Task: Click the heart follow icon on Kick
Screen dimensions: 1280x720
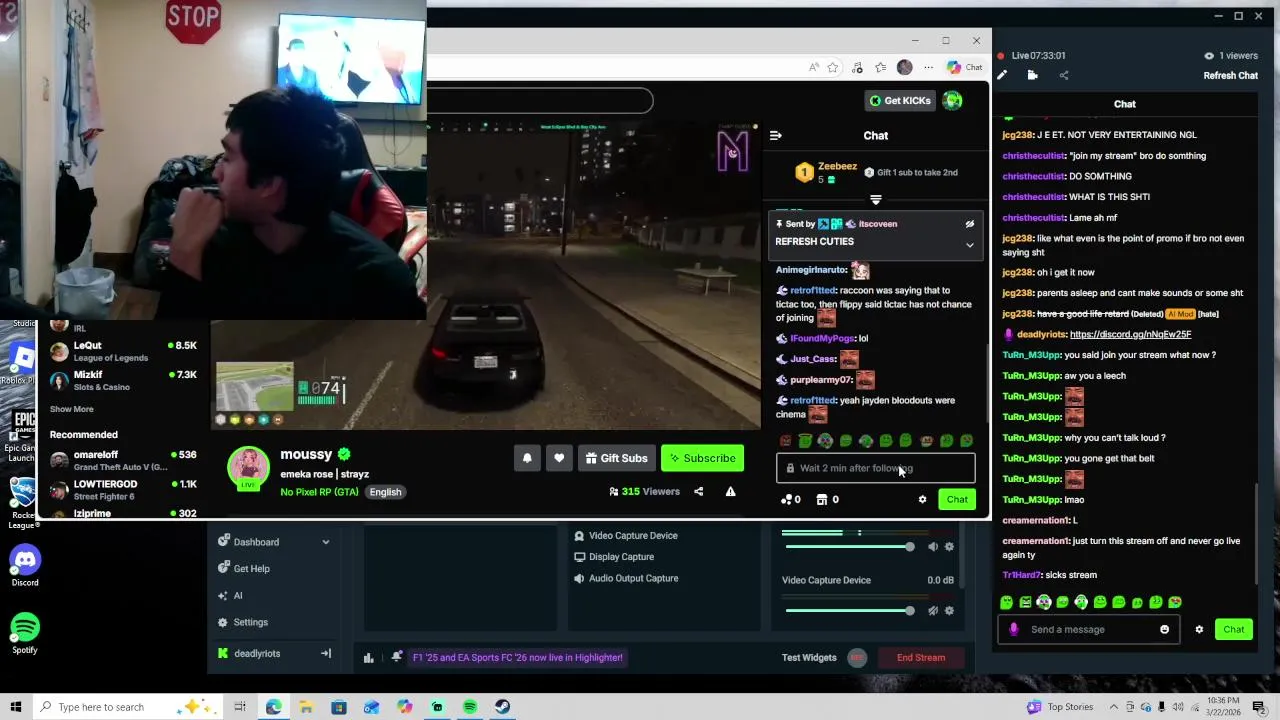Action: (x=559, y=458)
